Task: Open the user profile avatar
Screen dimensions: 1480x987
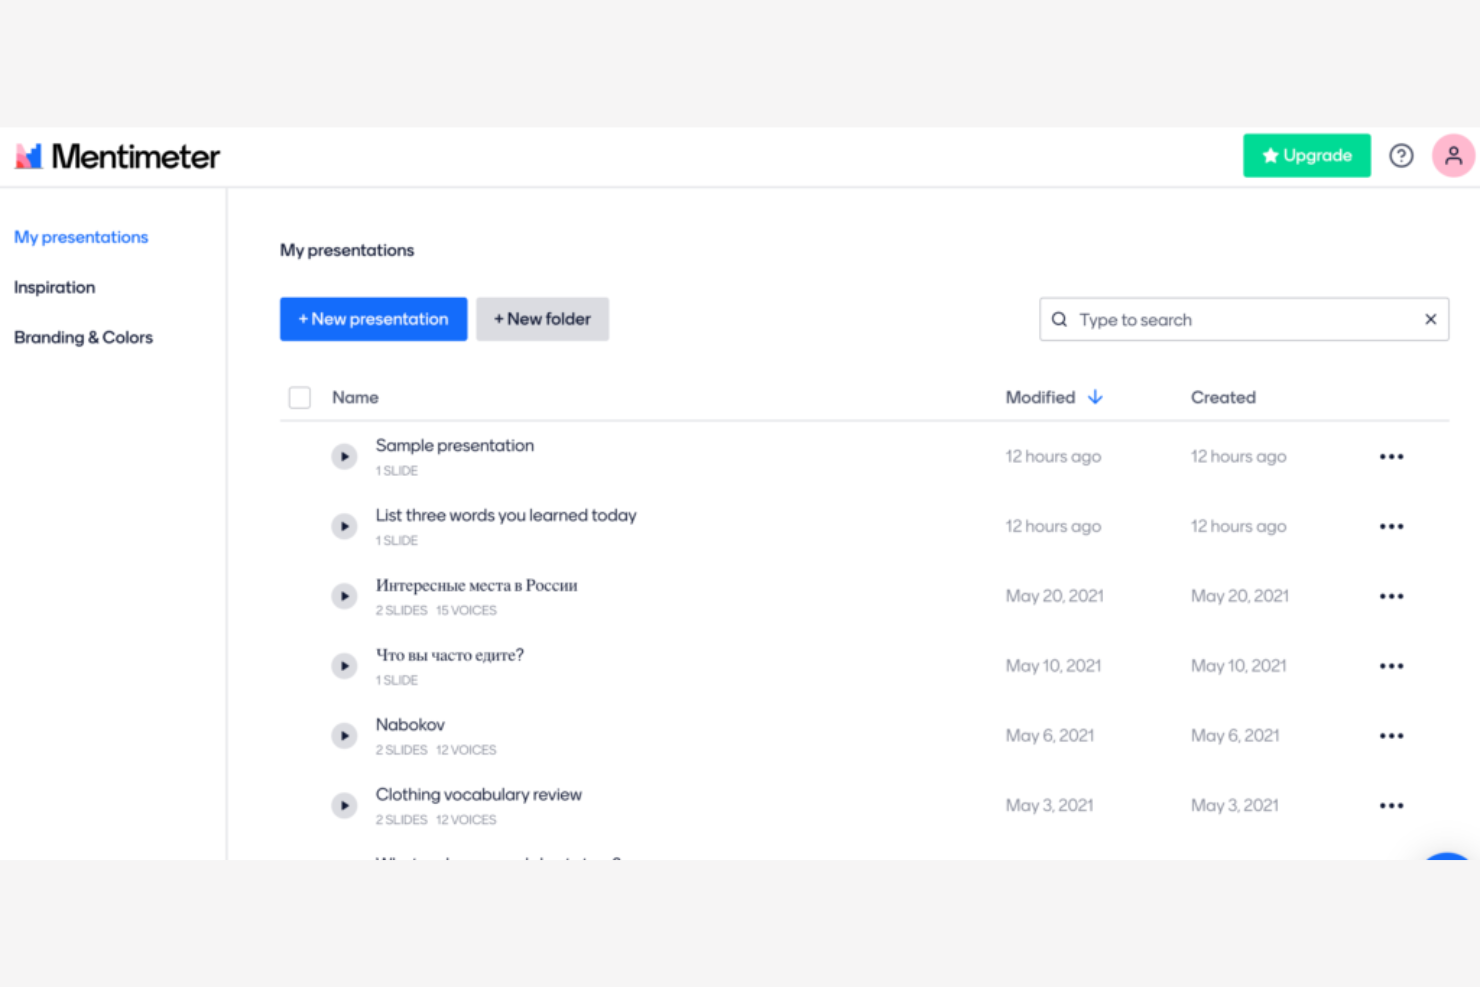Action: tap(1453, 156)
